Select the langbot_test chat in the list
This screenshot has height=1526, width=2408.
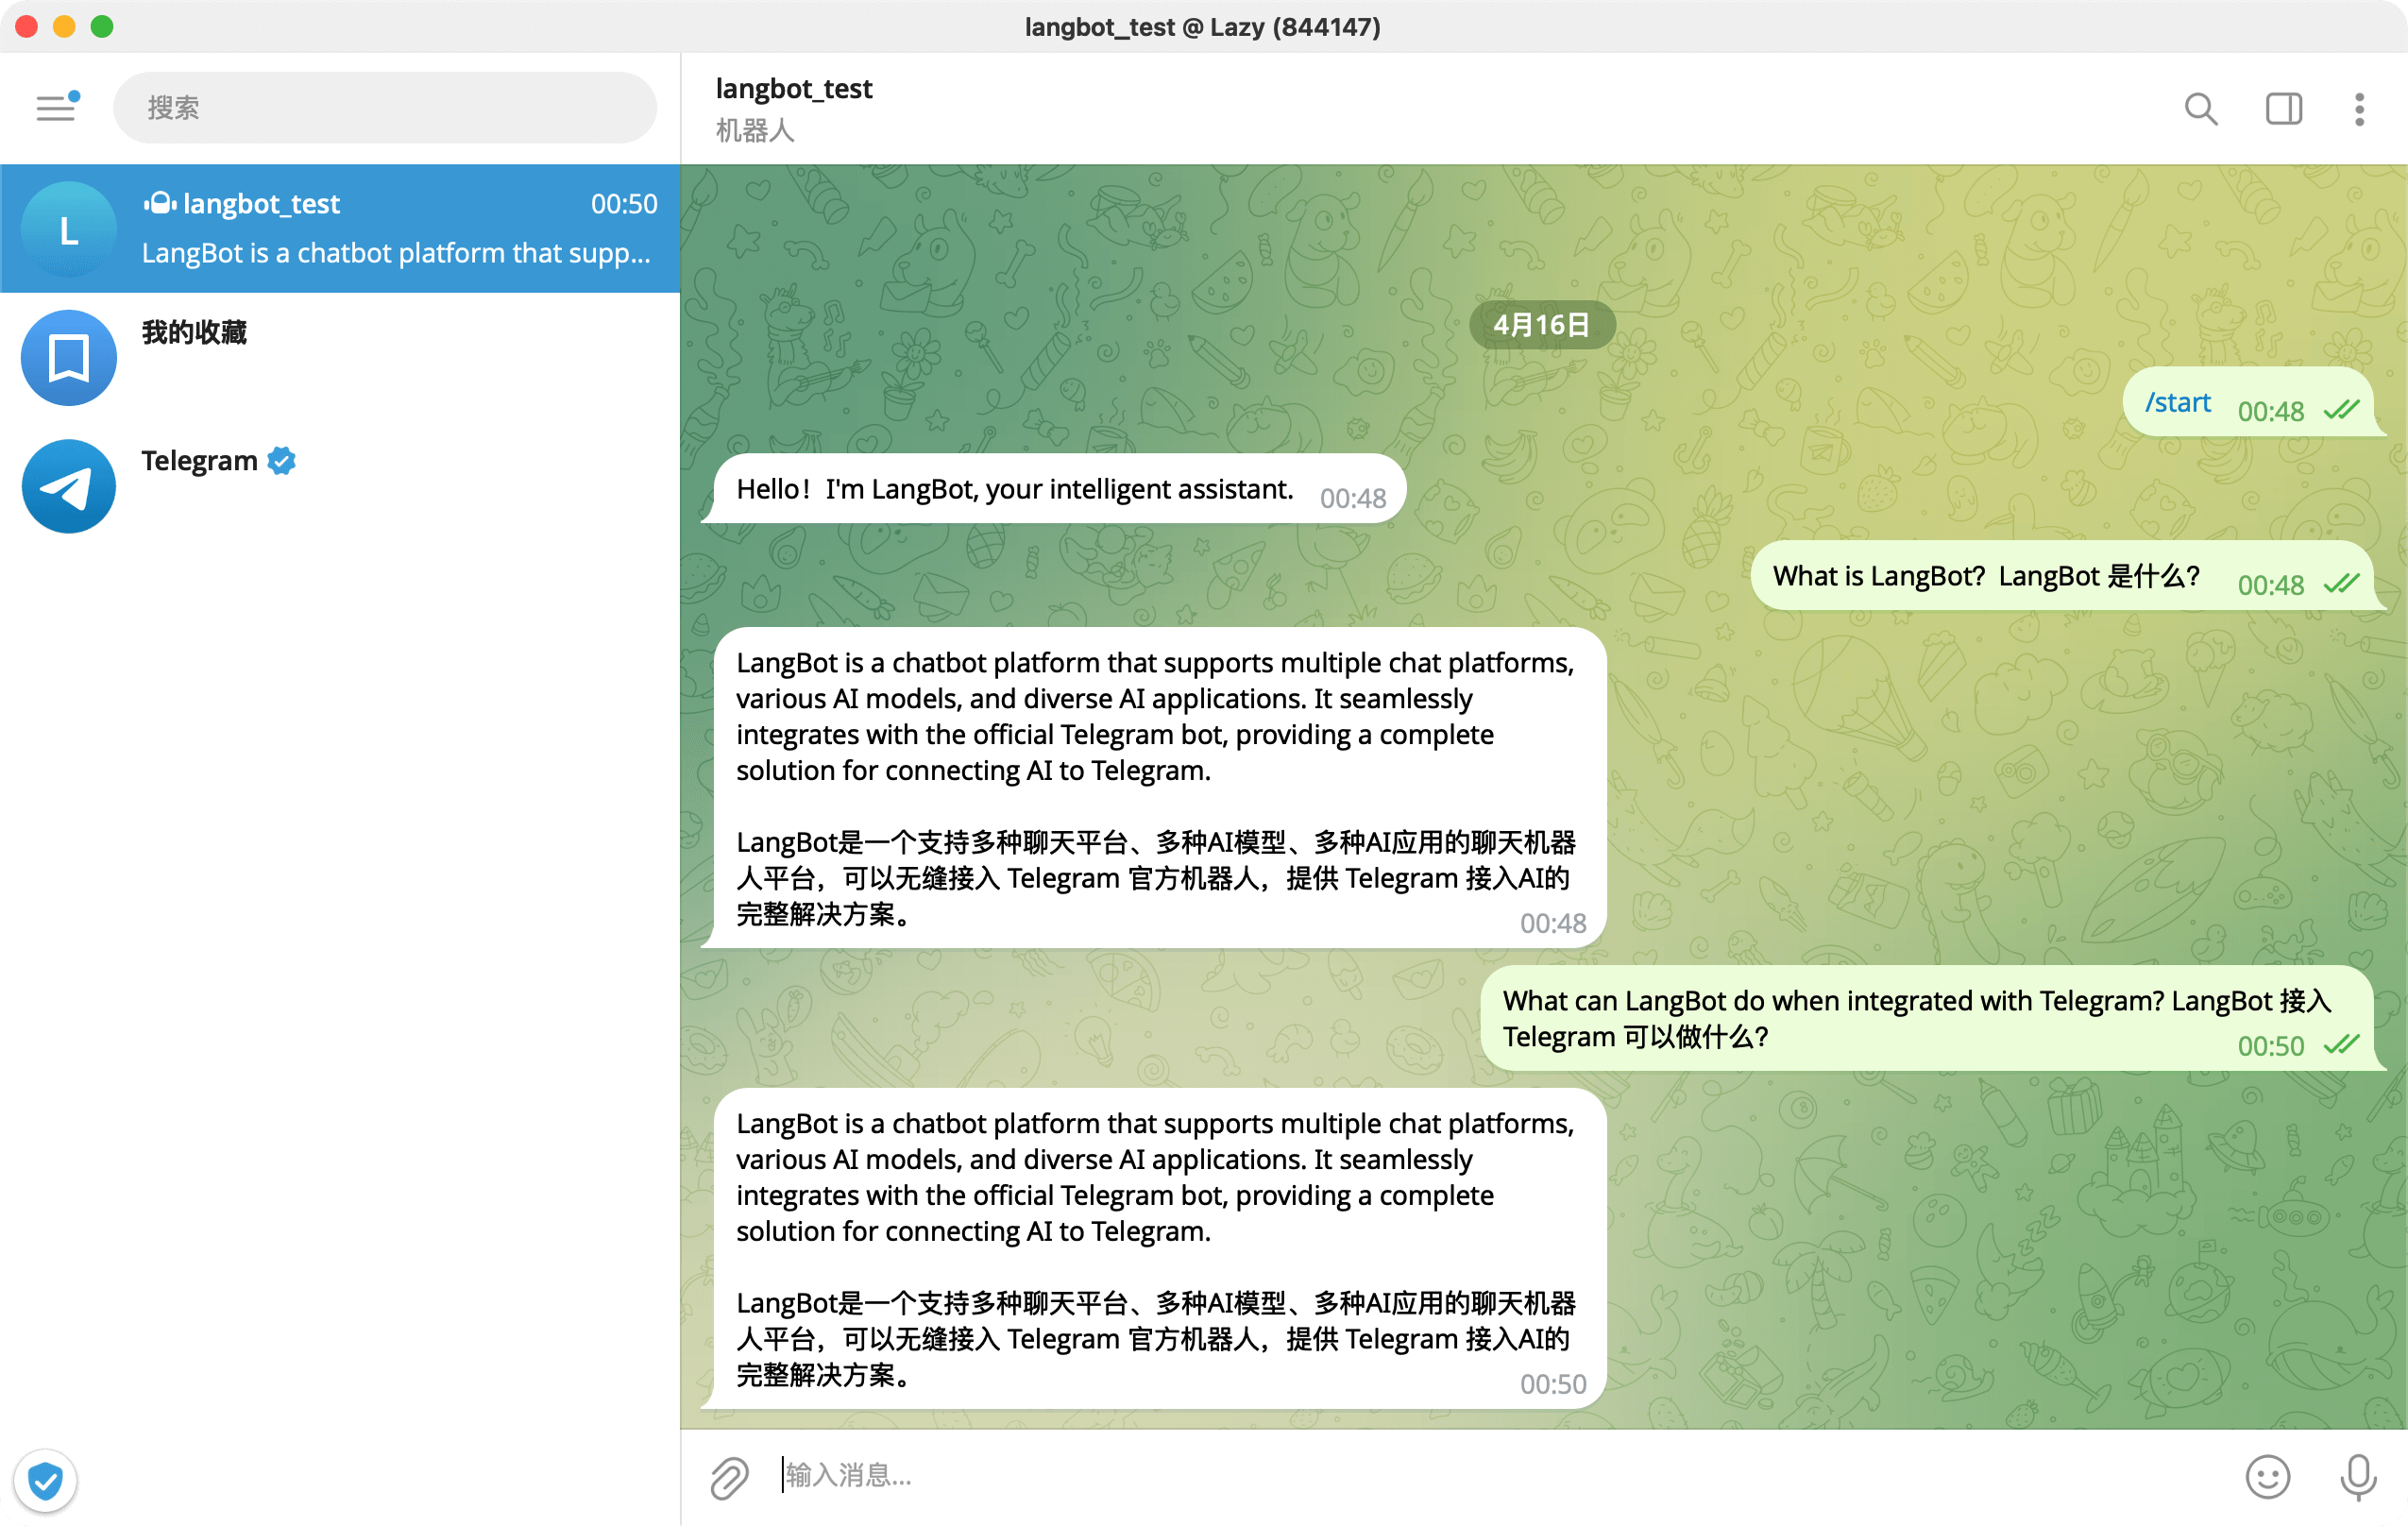[340, 229]
